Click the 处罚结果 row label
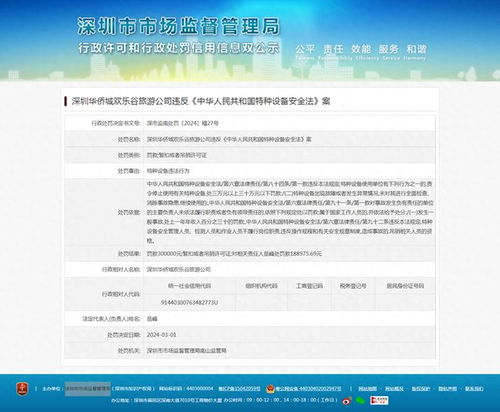This screenshot has width=500, height=412. pyautogui.click(x=129, y=254)
